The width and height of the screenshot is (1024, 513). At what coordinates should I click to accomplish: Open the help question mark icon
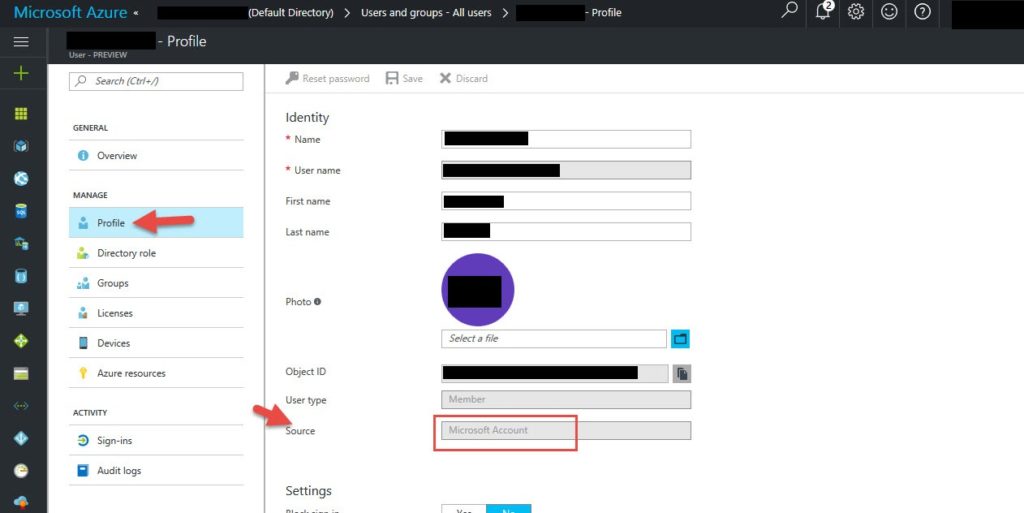pyautogui.click(x=922, y=12)
